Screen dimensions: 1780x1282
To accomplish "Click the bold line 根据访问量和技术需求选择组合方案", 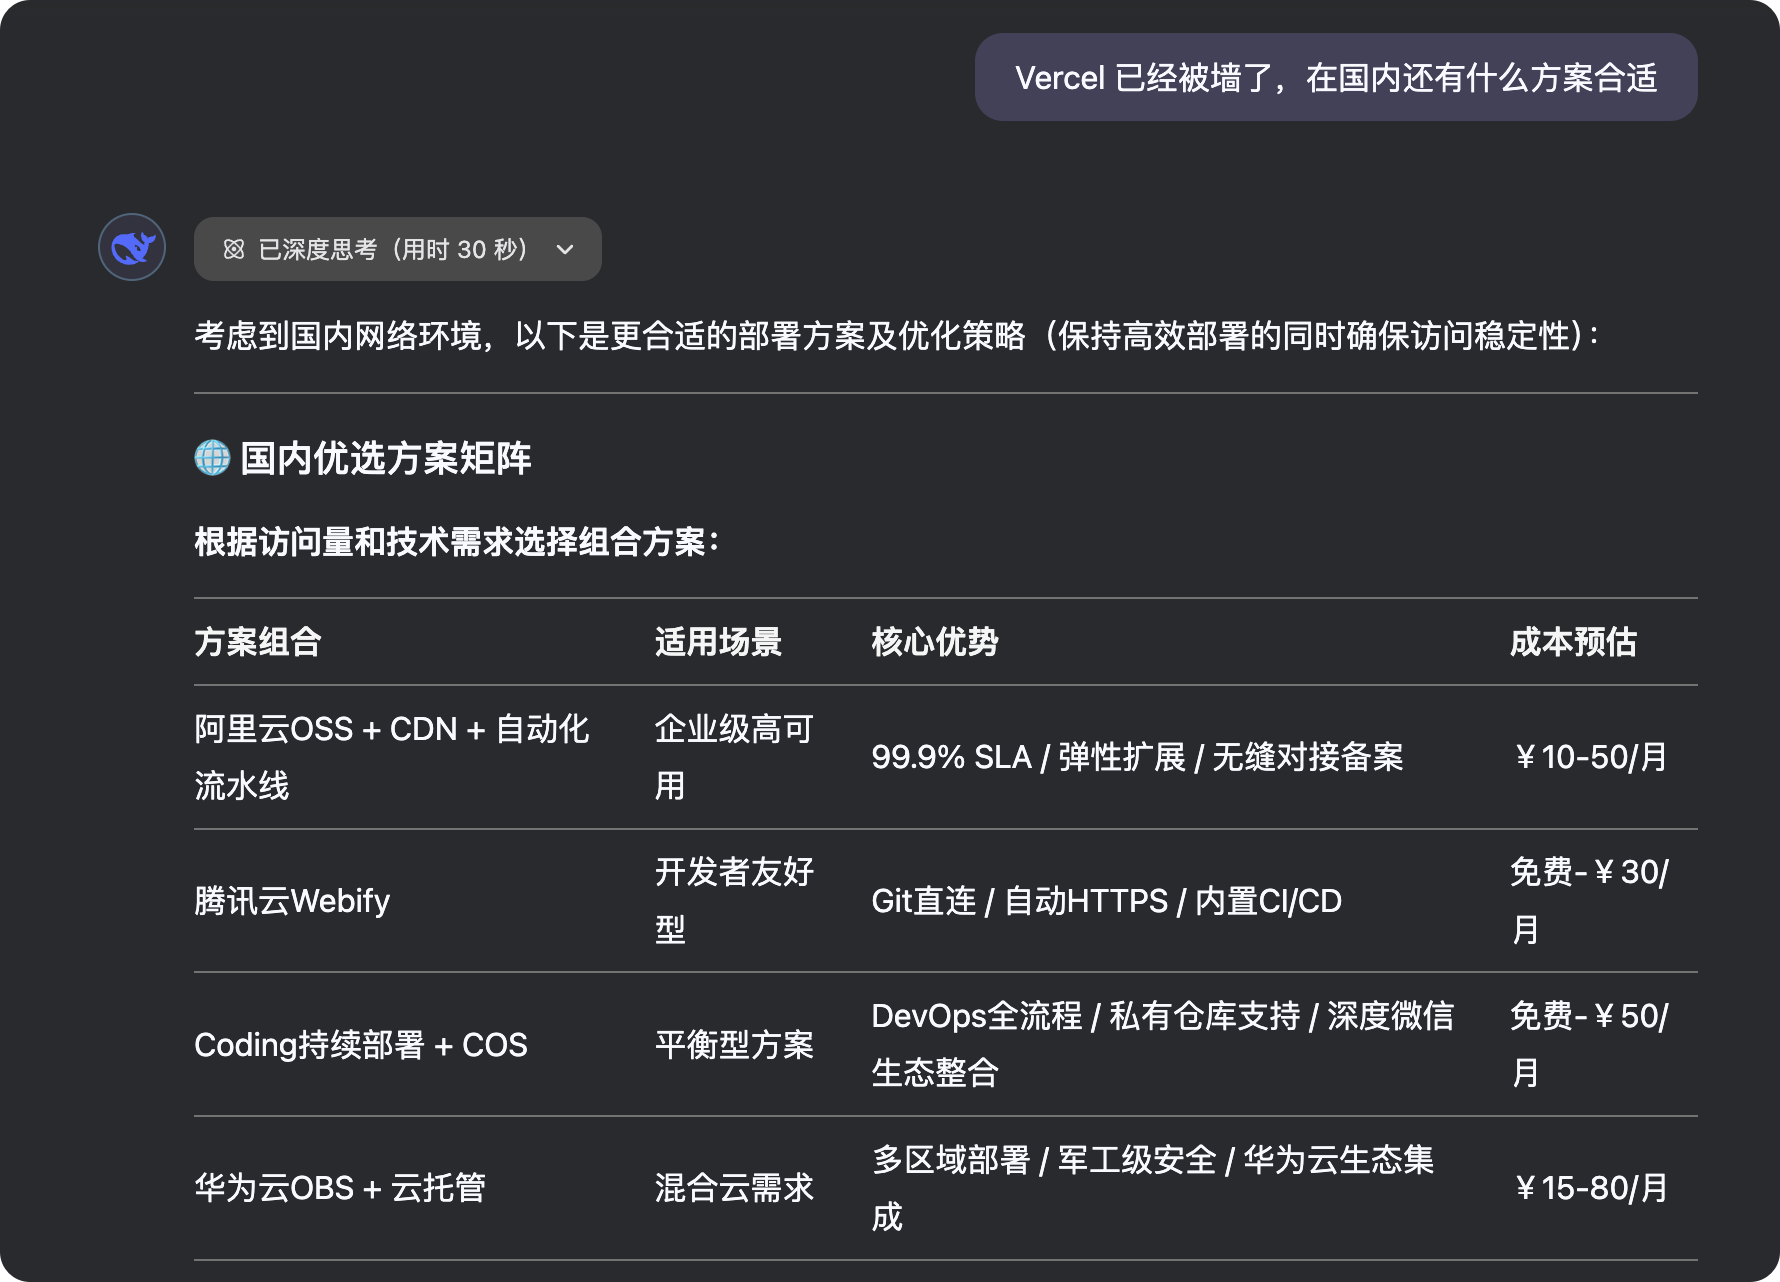I will tap(456, 542).
